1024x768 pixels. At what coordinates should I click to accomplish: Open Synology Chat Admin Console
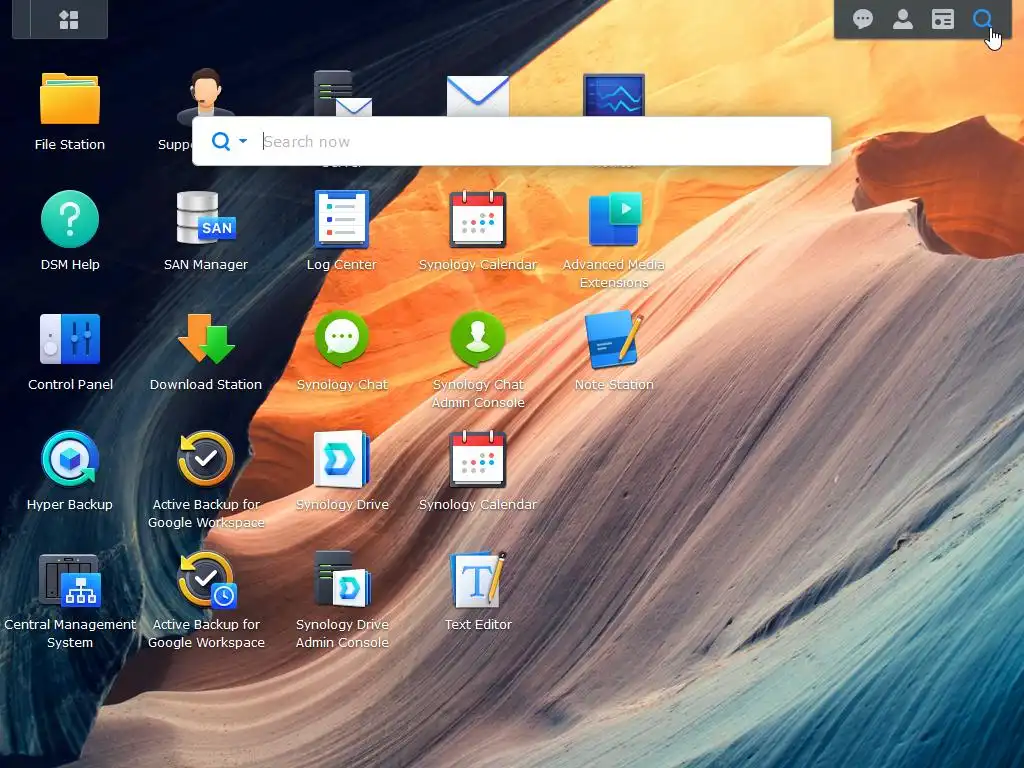click(477, 338)
